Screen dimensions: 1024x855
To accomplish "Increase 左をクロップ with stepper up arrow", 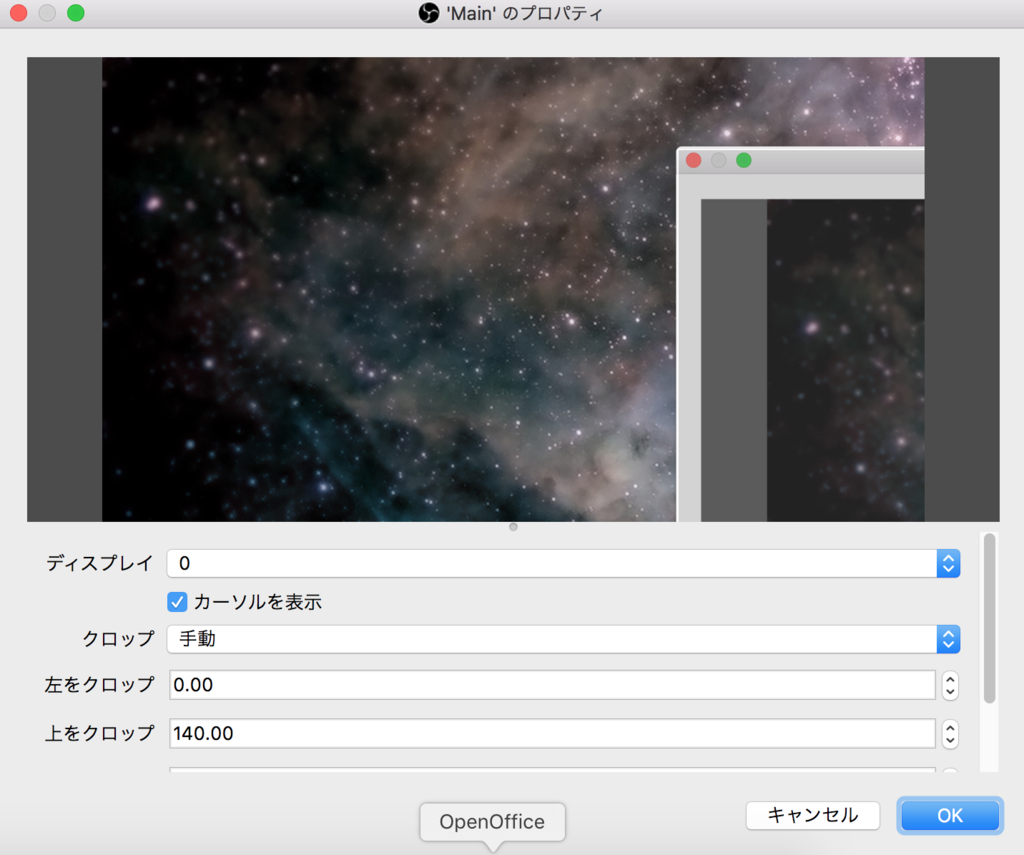I will (x=950, y=679).
